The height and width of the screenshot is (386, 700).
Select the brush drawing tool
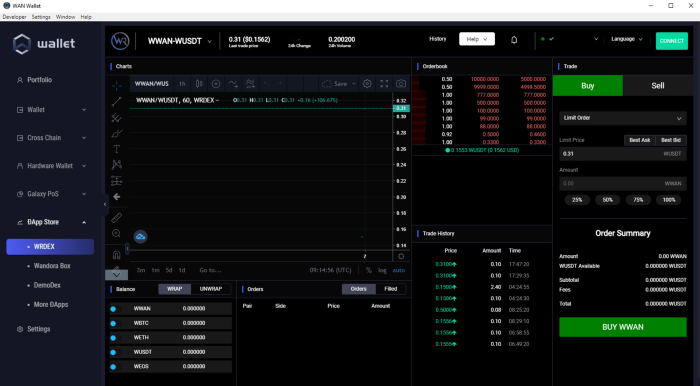point(117,133)
